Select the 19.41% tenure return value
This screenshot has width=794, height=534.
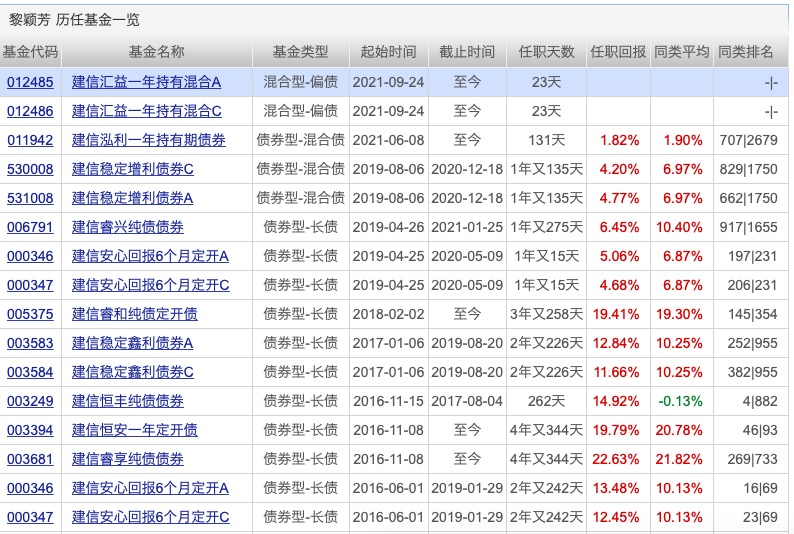(616, 314)
